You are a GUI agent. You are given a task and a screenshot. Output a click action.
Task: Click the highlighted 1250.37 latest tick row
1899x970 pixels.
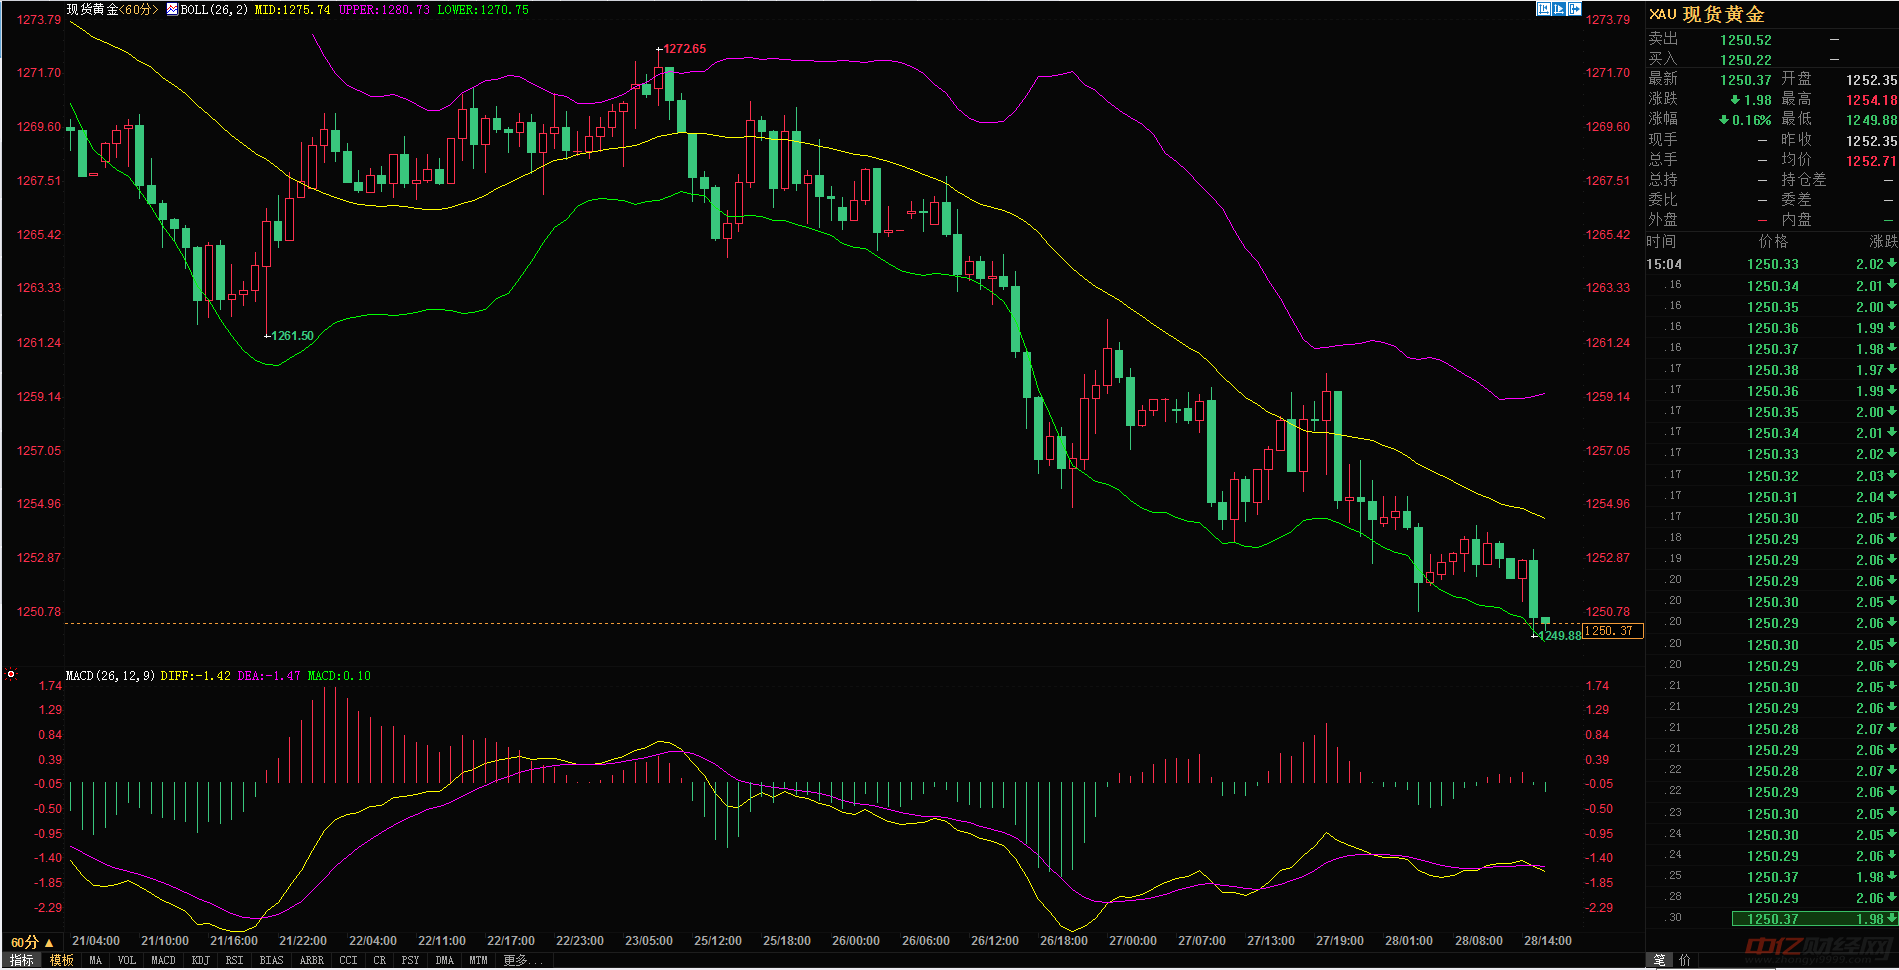coord(1812,919)
